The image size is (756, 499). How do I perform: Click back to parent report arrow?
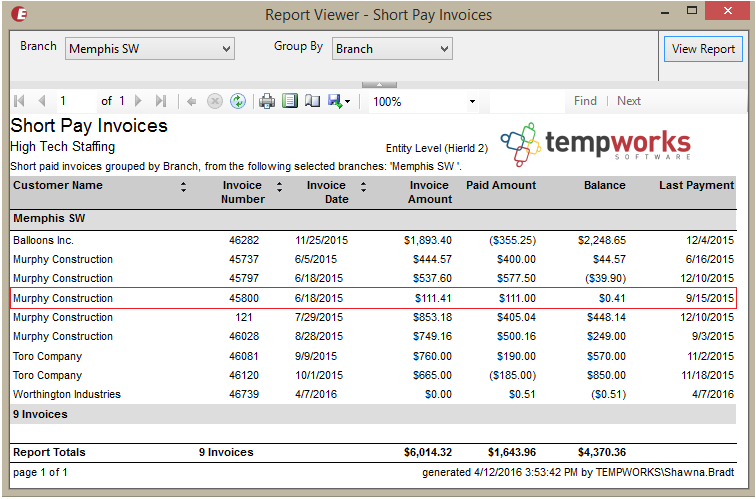tap(192, 101)
